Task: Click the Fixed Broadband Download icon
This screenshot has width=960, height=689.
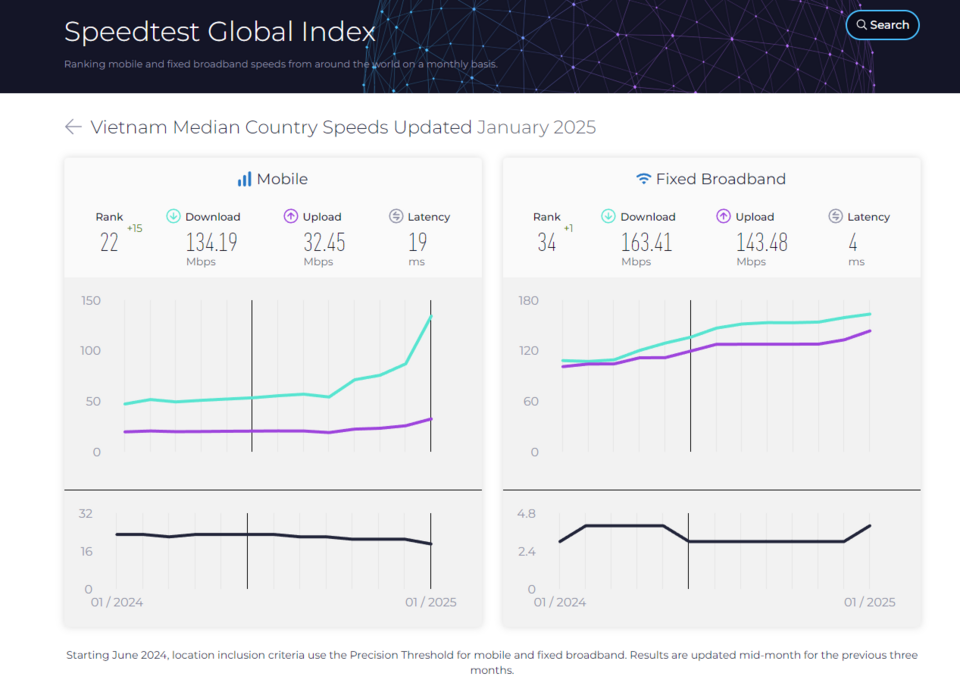Action: (x=608, y=216)
